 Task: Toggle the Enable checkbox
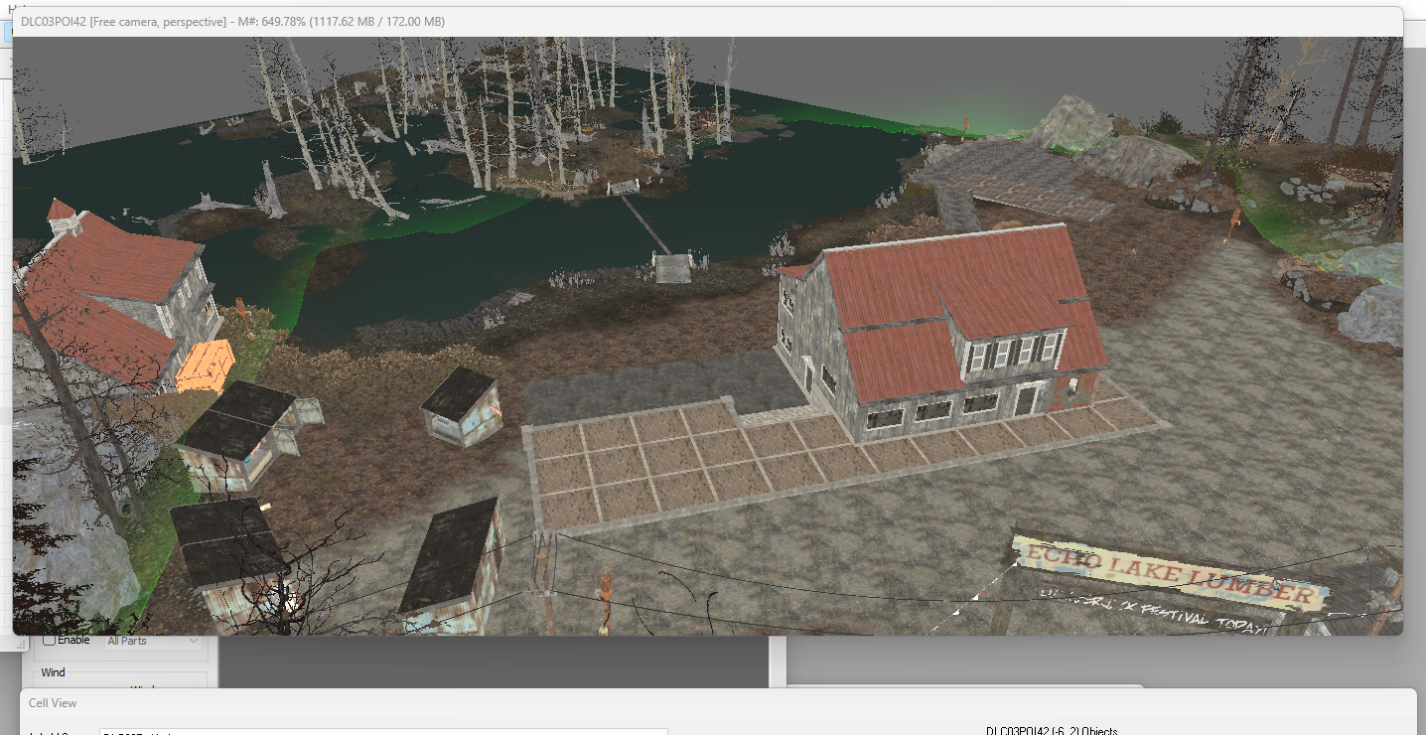click(x=50, y=640)
